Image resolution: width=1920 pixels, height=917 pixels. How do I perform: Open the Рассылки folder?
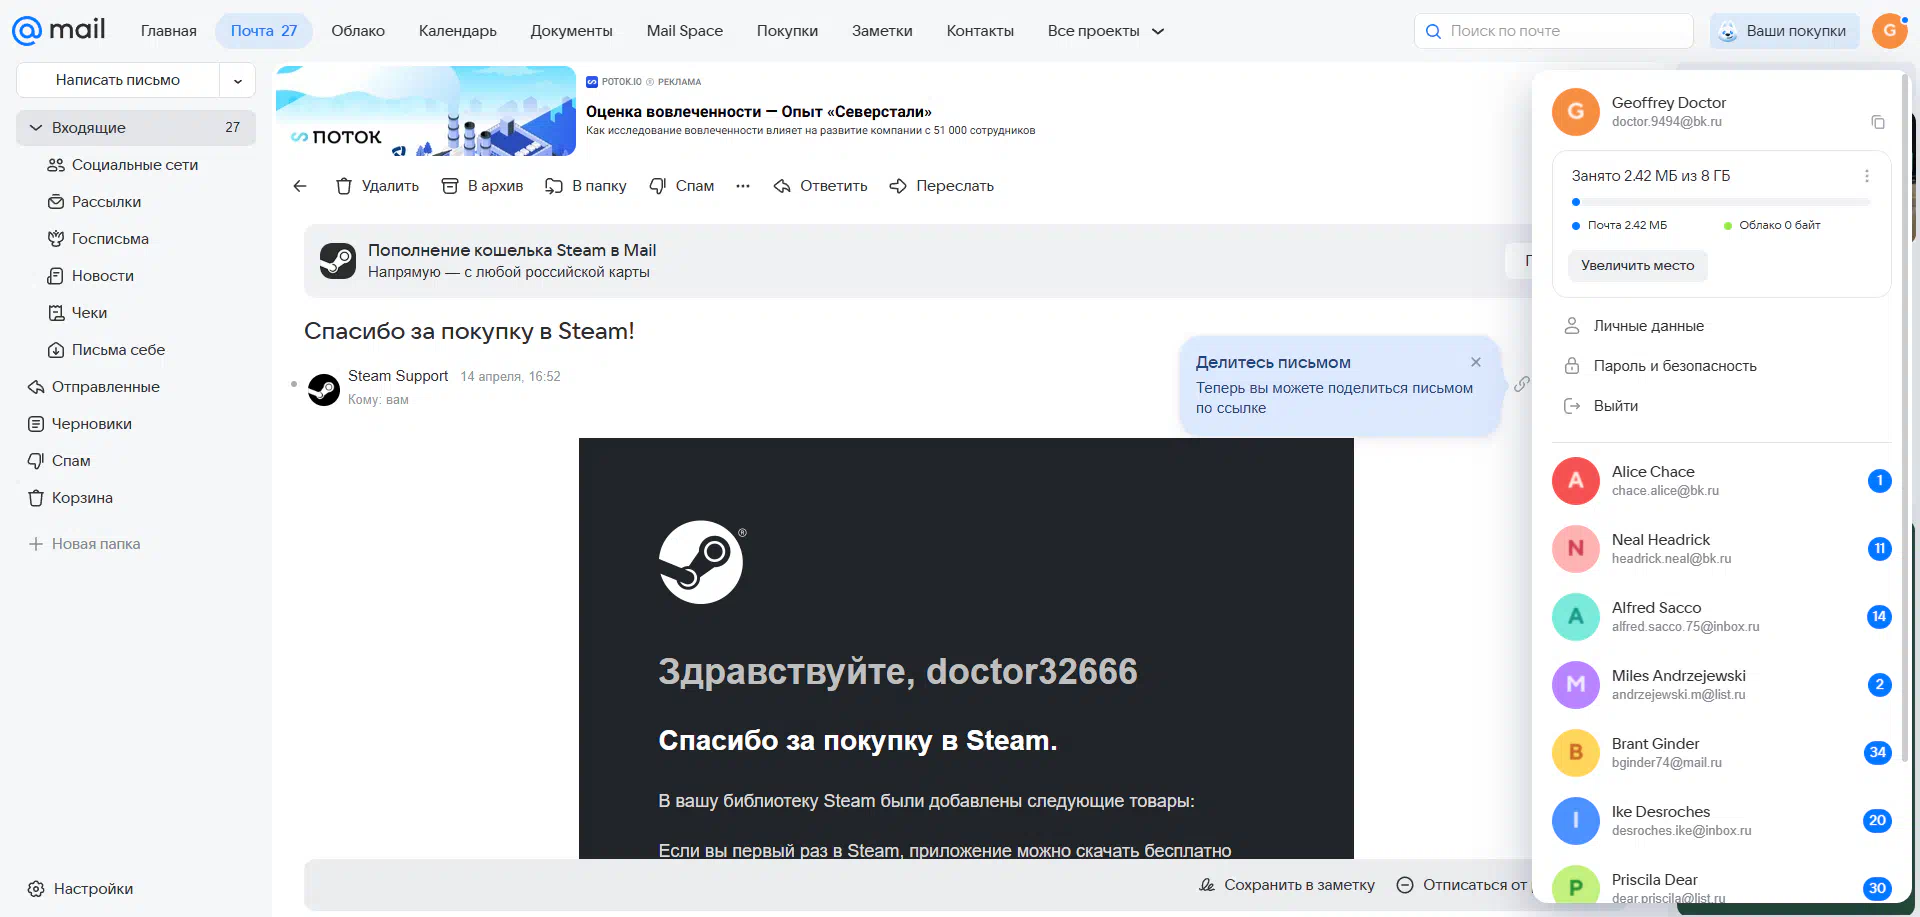pyautogui.click(x=136, y=202)
